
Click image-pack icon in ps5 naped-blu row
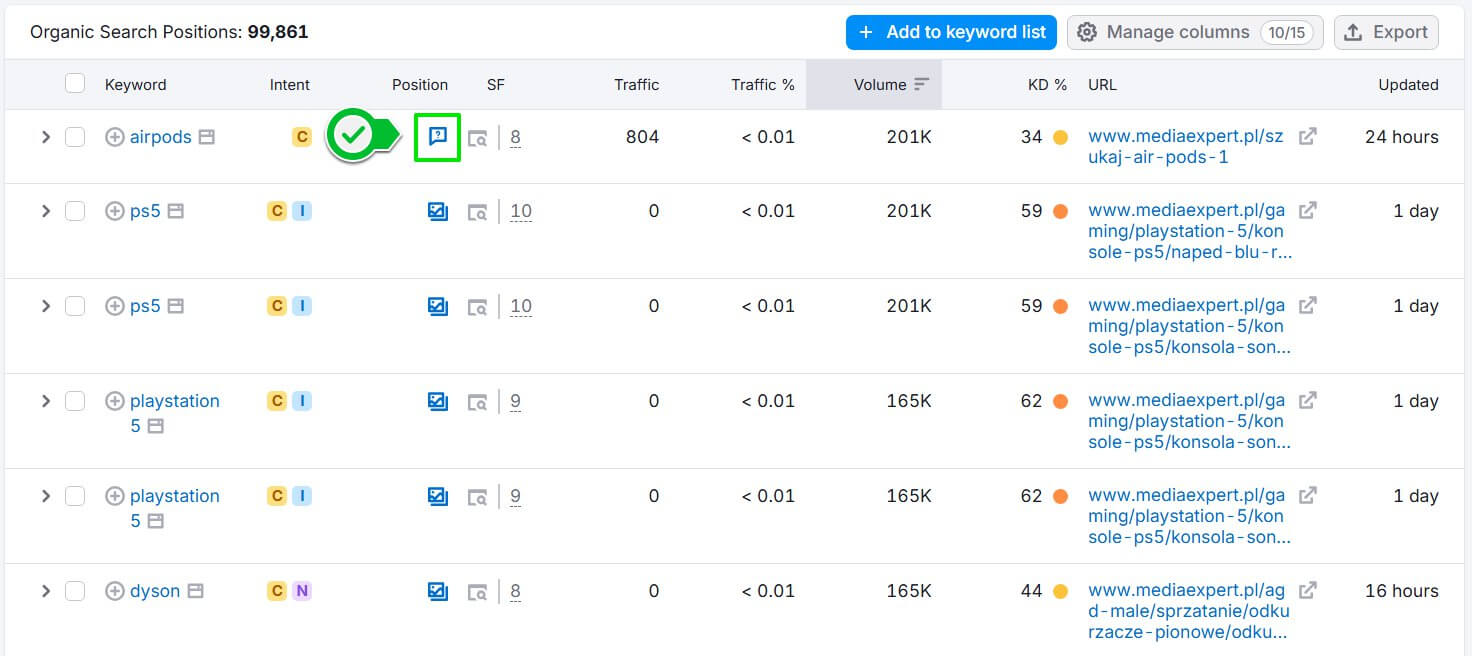pyautogui.click(x=438, y=211)
